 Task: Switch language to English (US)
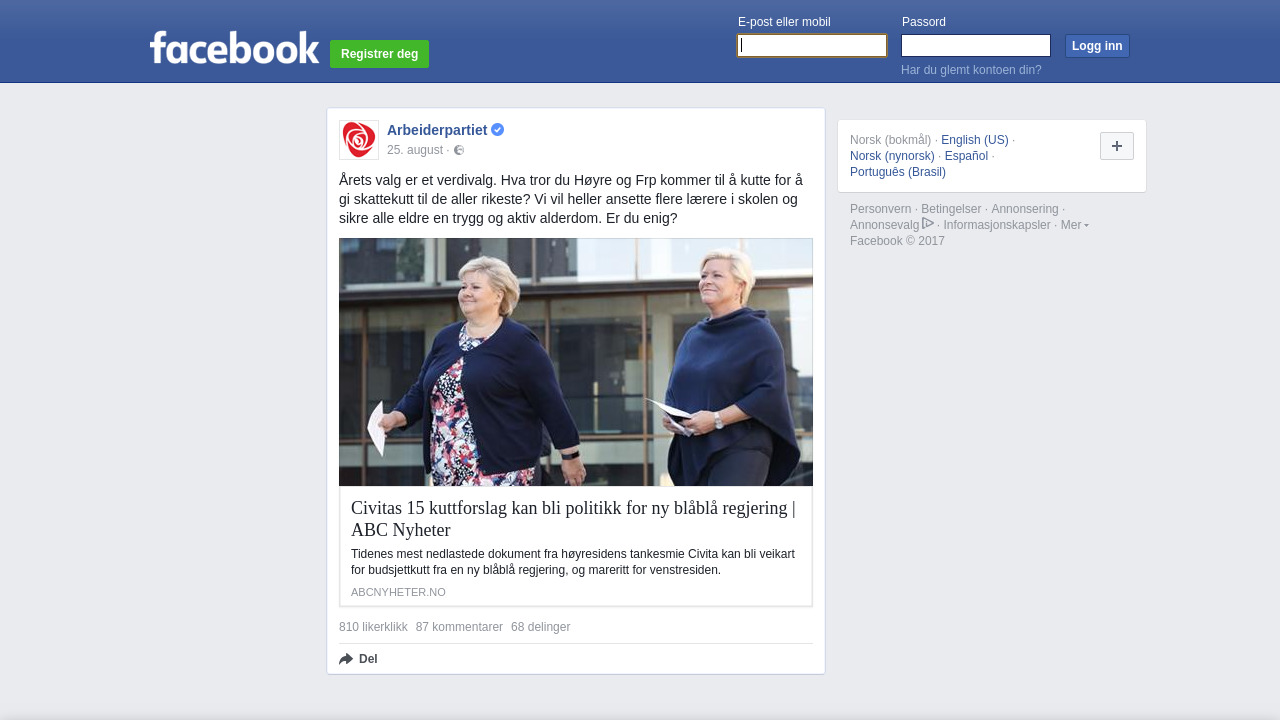975,140
